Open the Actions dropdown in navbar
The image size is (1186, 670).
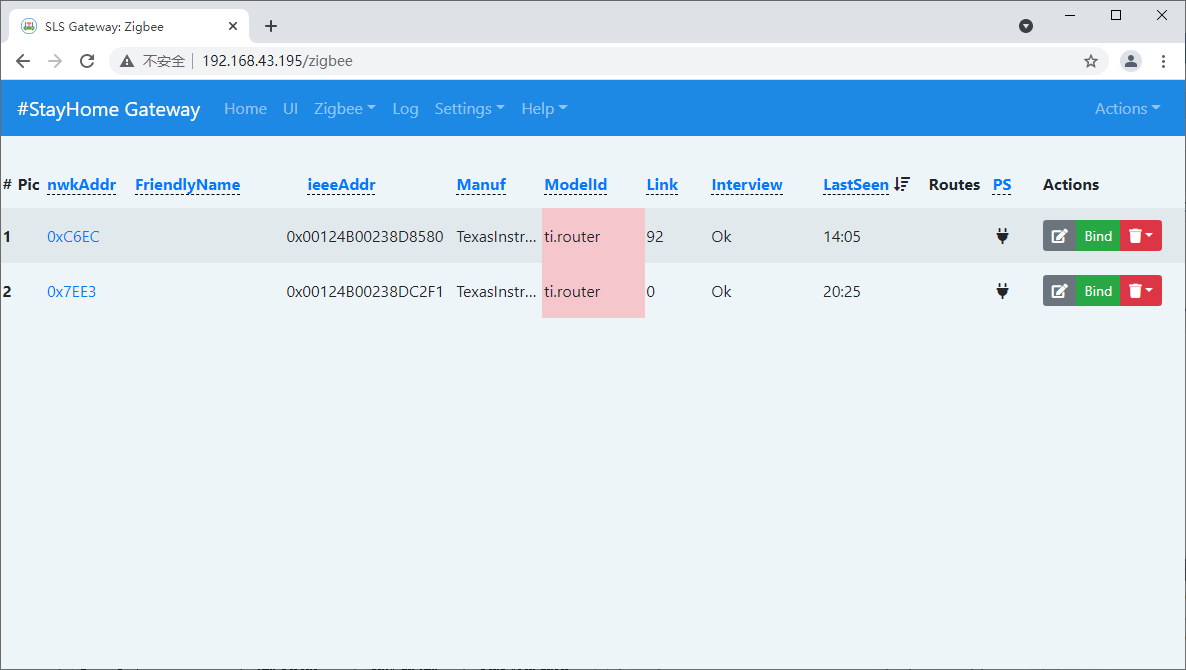(1127, 109)
